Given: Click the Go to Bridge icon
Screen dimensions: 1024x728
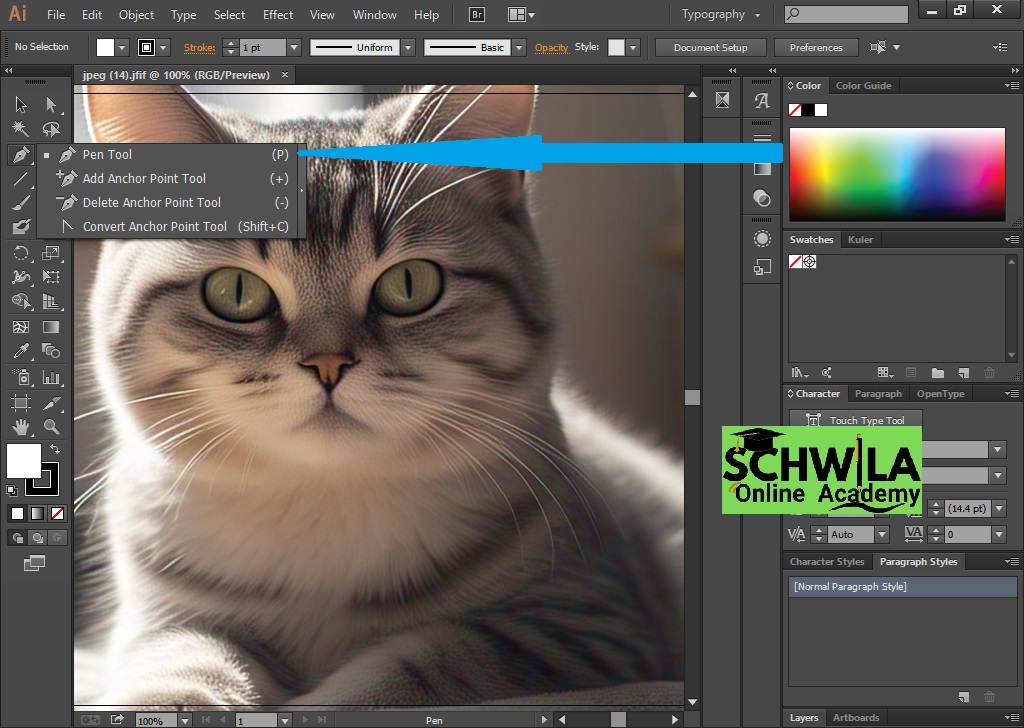Looking at the screenshot, I should point(477,14).
